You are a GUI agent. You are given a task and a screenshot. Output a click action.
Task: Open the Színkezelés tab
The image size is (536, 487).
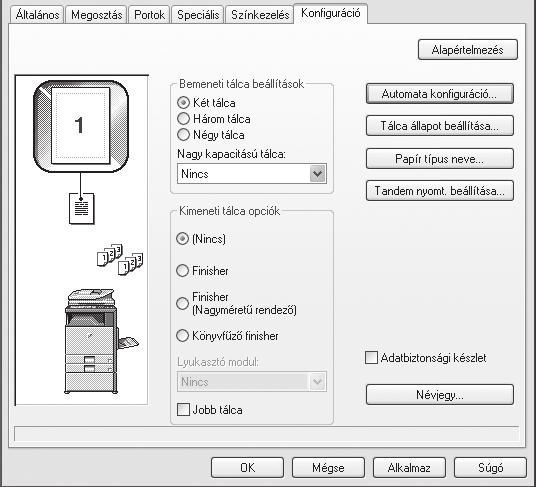(x=260, y=15)
